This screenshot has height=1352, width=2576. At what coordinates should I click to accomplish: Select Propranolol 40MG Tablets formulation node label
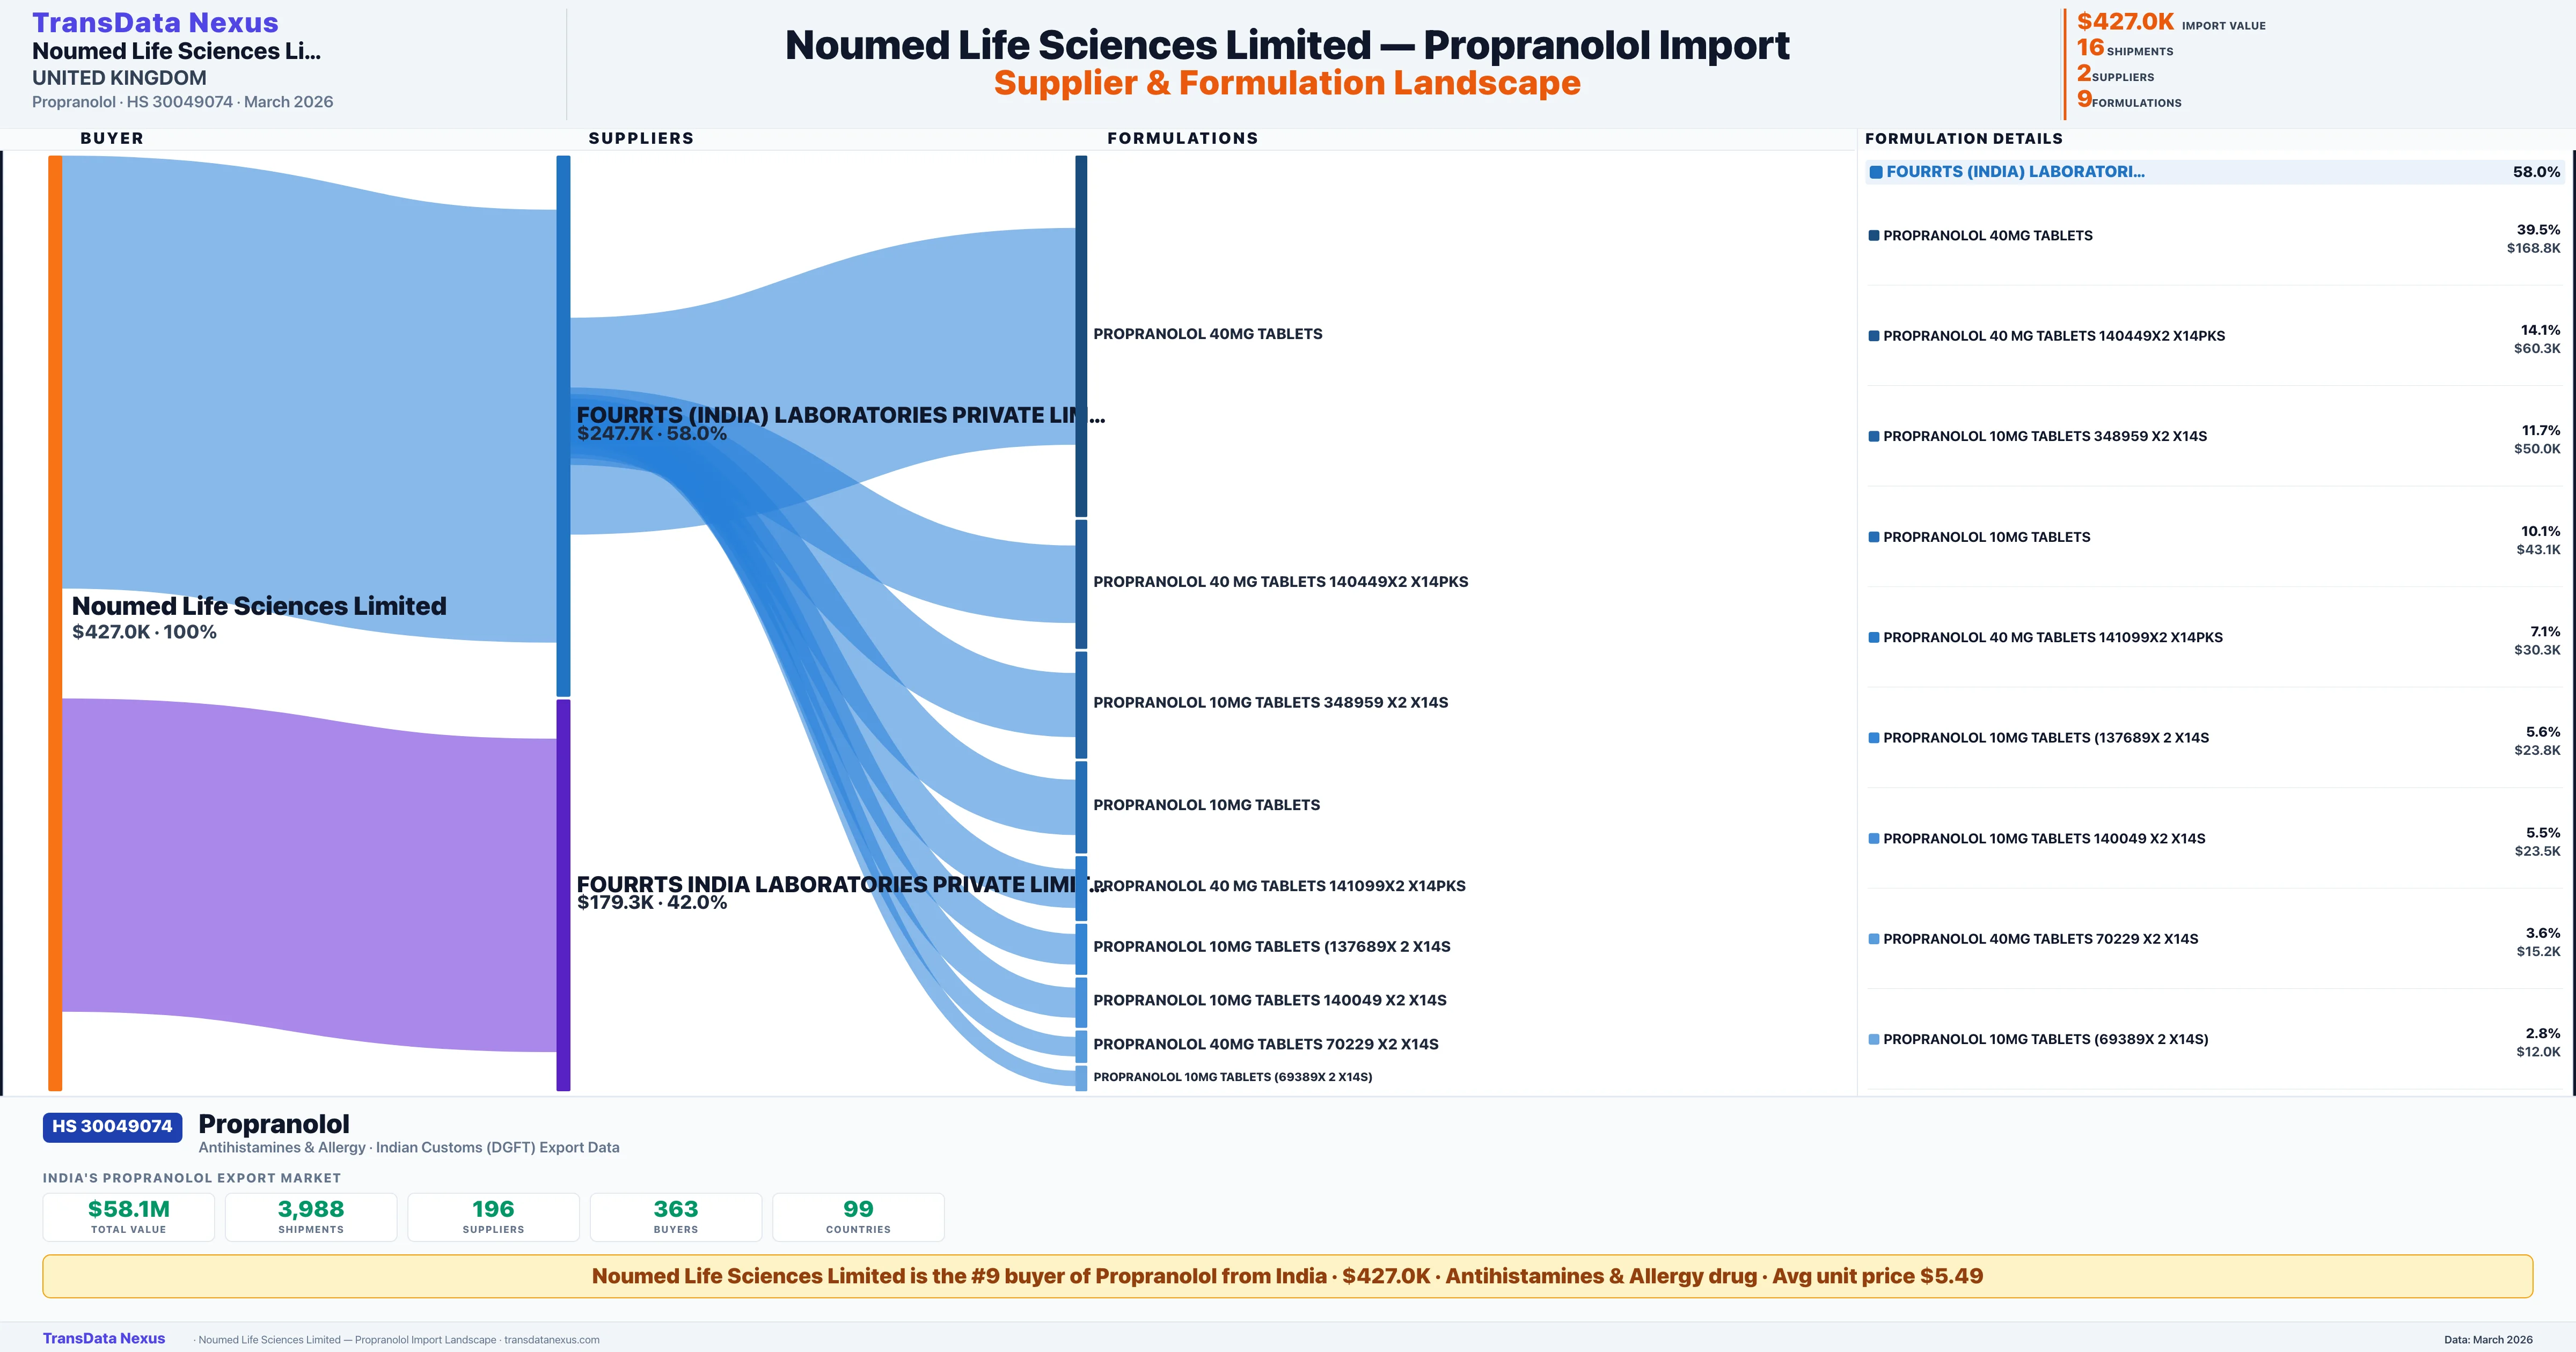(x=1207, y=334)
